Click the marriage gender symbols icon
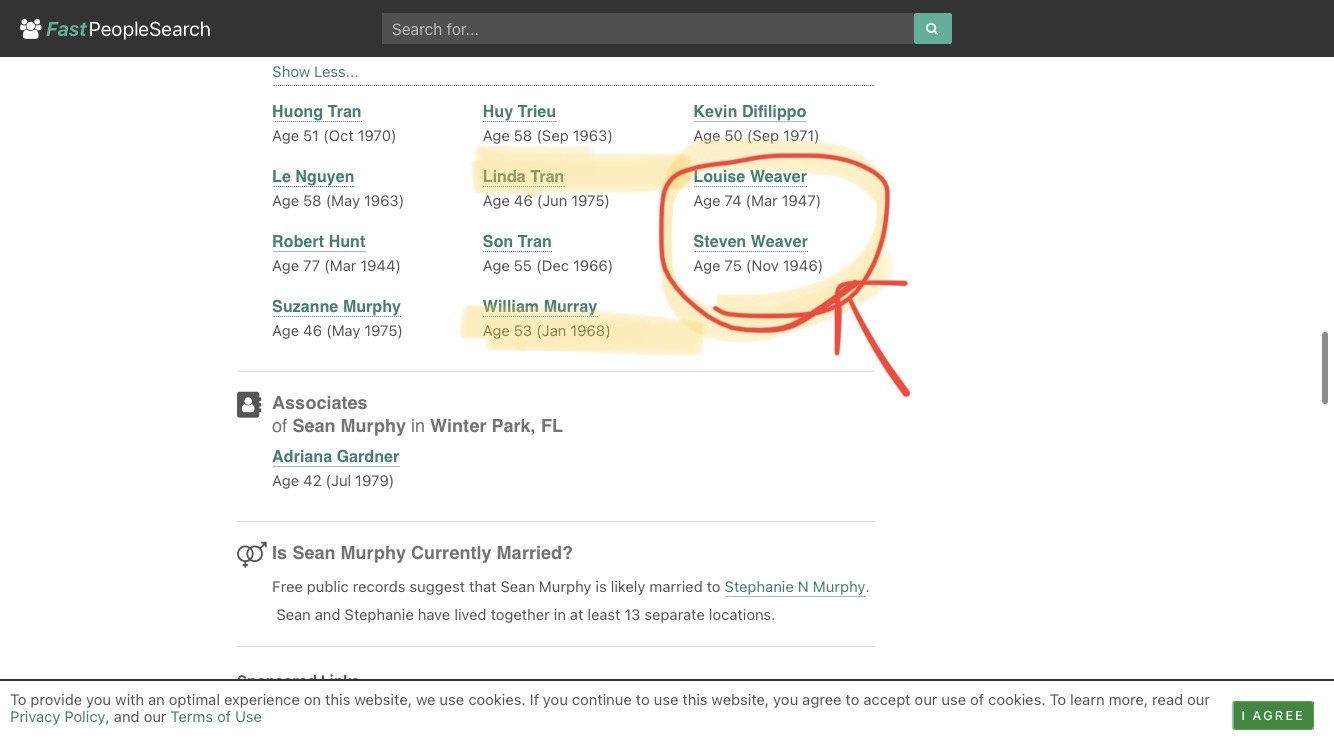This screenshot has width=1334, height=750. click(x=251, y=554)
